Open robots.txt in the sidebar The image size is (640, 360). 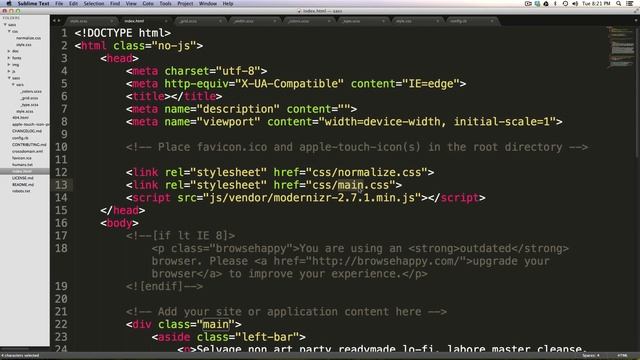pos(21,191)
